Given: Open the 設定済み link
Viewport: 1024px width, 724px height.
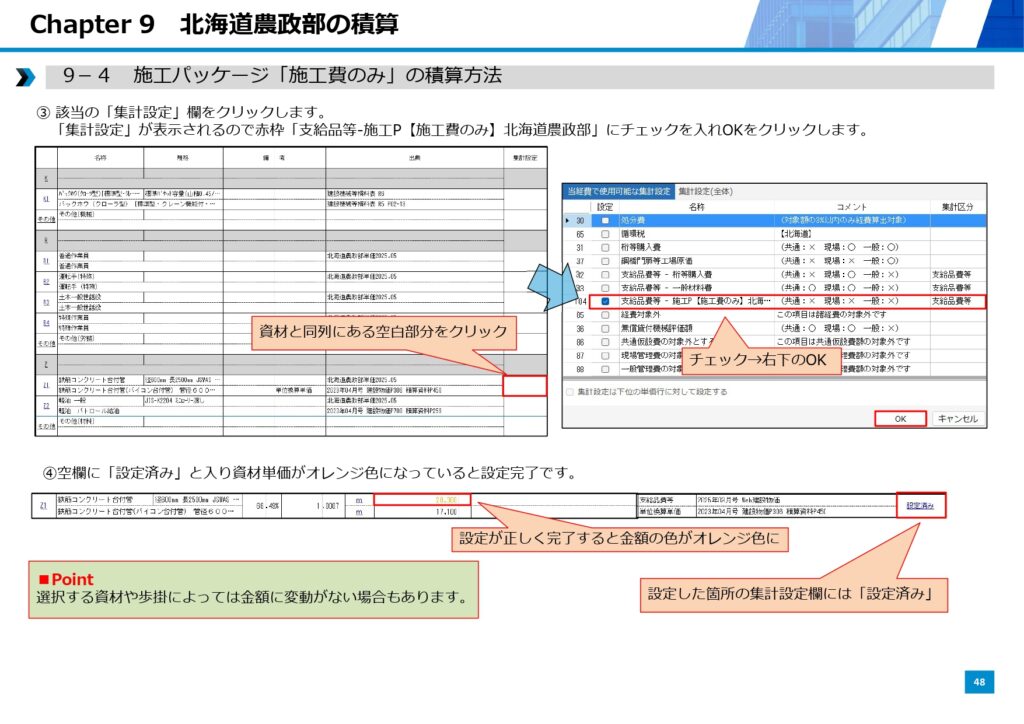Looking at the screenshot, I should coord(920,506).
